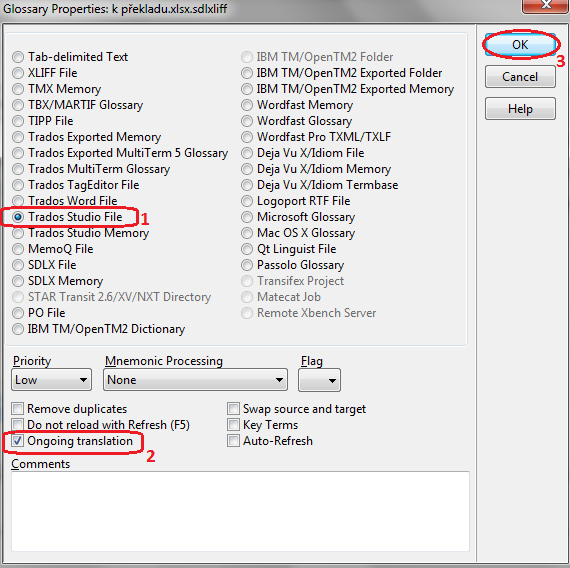Expand the Mnemonic Processing dropdown
Viewport: 570px width, 568px height.
[x=196, y=380]
